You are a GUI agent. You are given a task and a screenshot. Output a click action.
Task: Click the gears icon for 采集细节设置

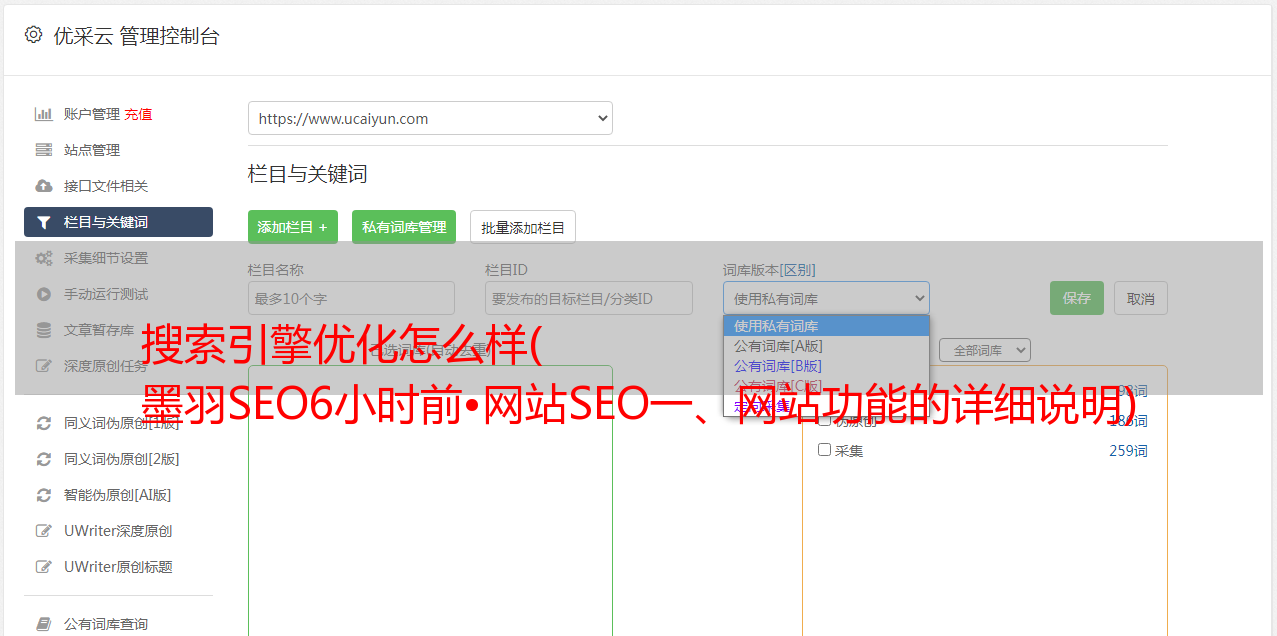point(44,258)
